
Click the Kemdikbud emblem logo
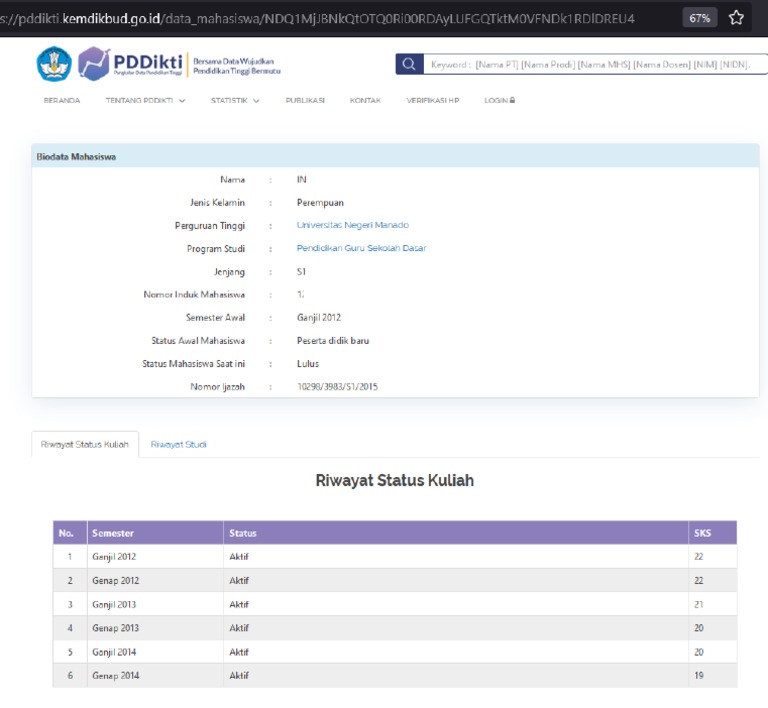tap(54, 64)
